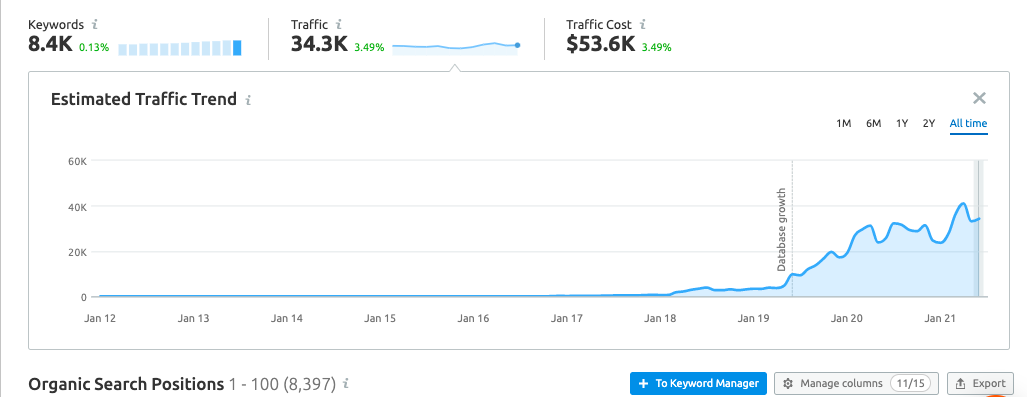The height and width of the screenshot is (397, 1027).
Task: Click the plus icon on To Keyword Manager
Action: pyautogui.click(x=643, y=383)
